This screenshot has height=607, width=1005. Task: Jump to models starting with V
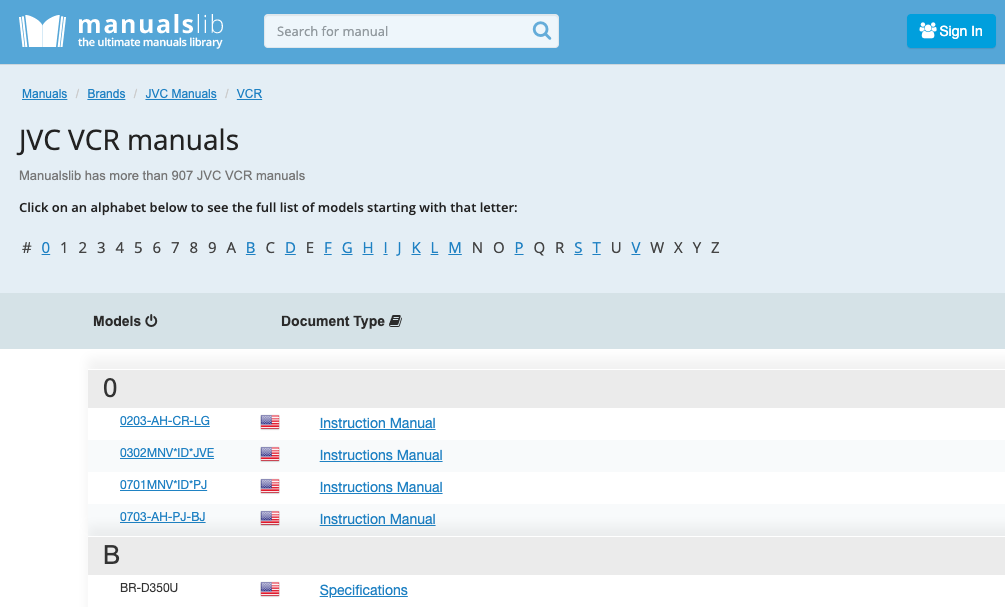pyautogui.click(x=635, y=247)
